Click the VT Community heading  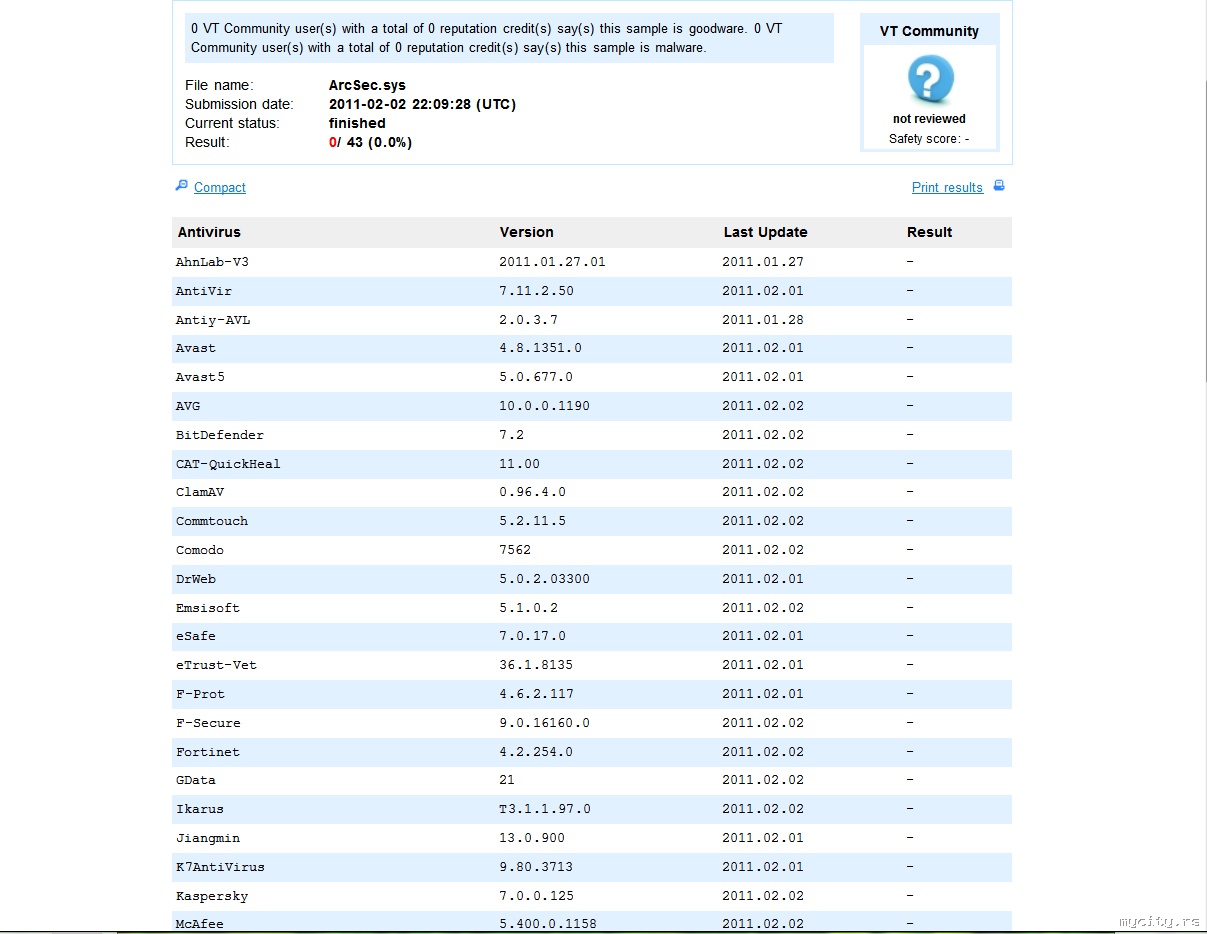929,31
